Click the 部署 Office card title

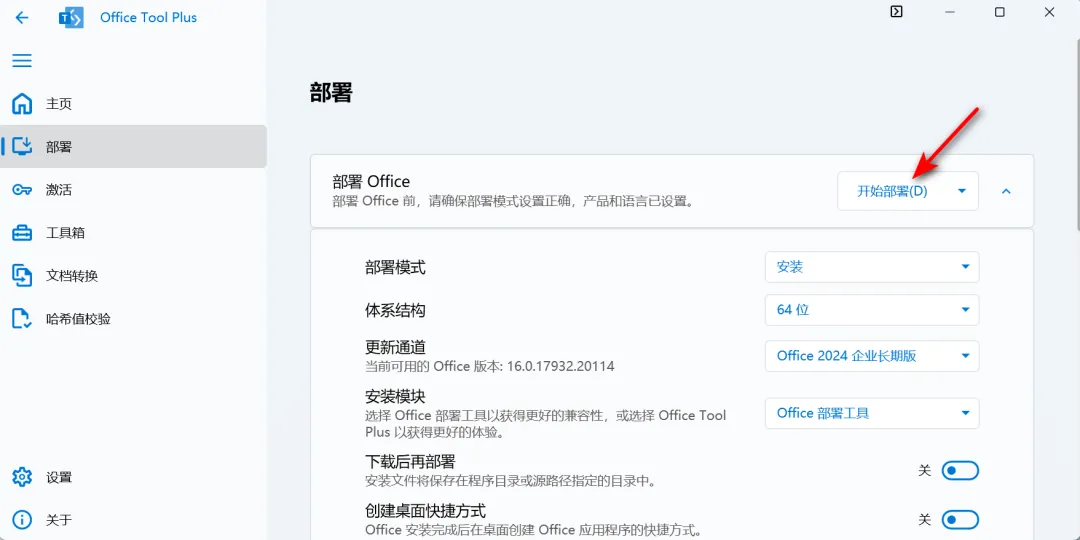click(371, 181)
